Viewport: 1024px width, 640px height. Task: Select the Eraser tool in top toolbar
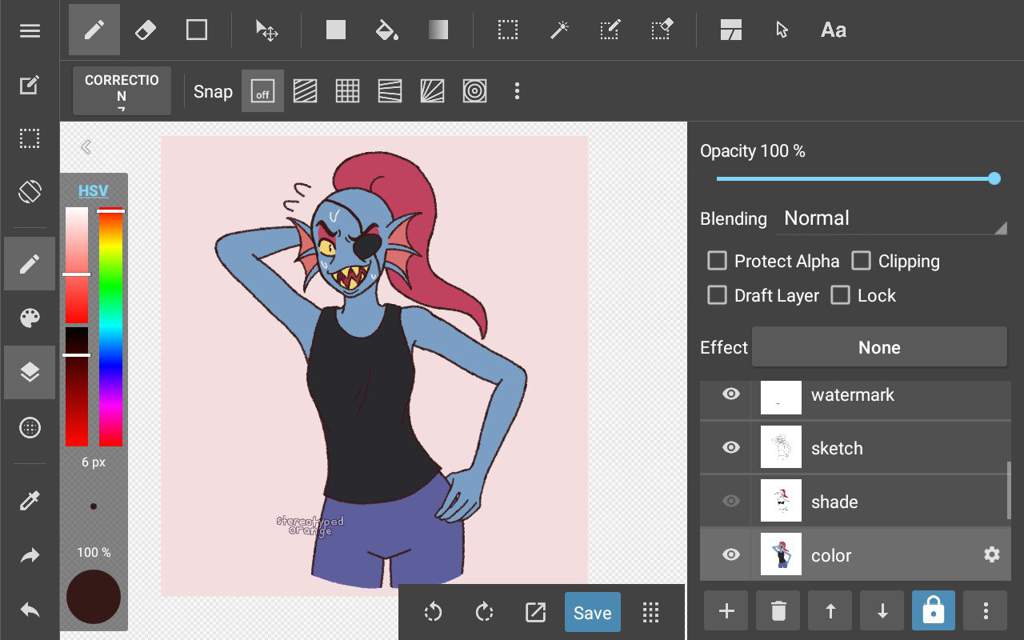(145, 30)
